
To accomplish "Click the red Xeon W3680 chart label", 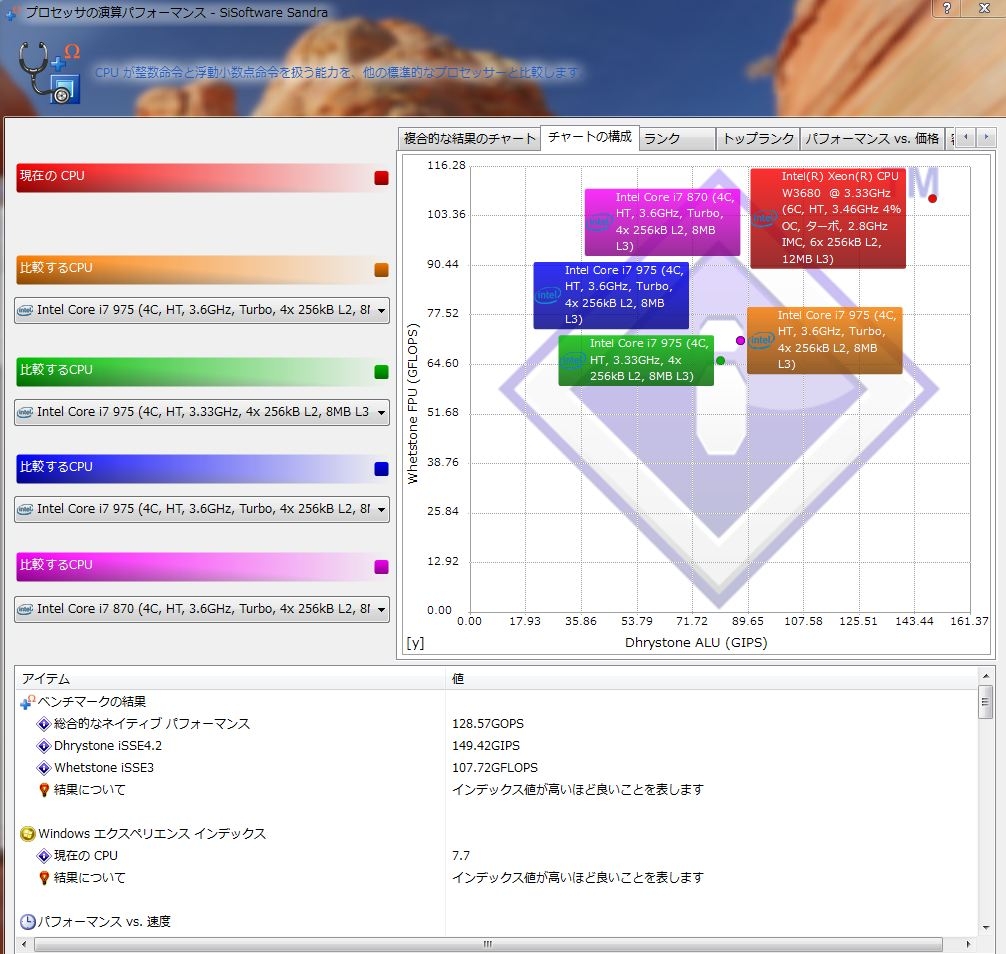I will (x=828, y=218).
